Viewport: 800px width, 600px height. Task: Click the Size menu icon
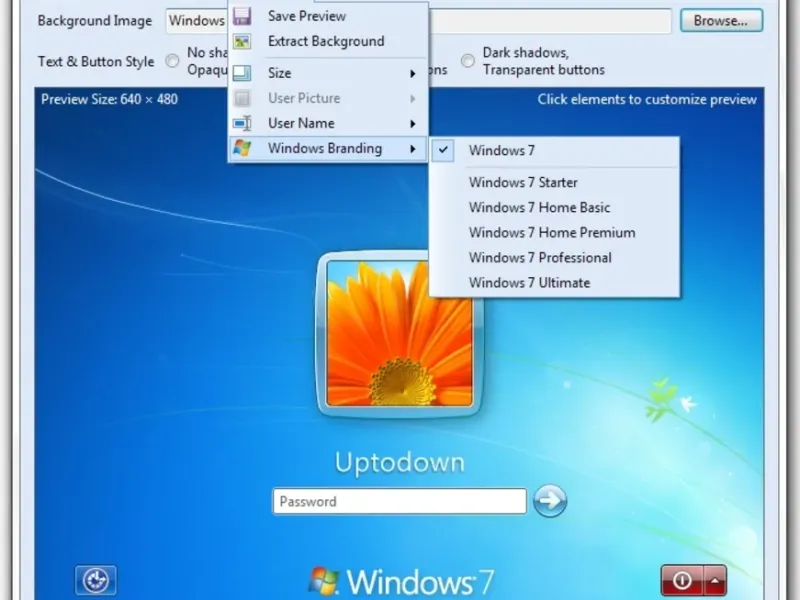click(x=242, y=73)
